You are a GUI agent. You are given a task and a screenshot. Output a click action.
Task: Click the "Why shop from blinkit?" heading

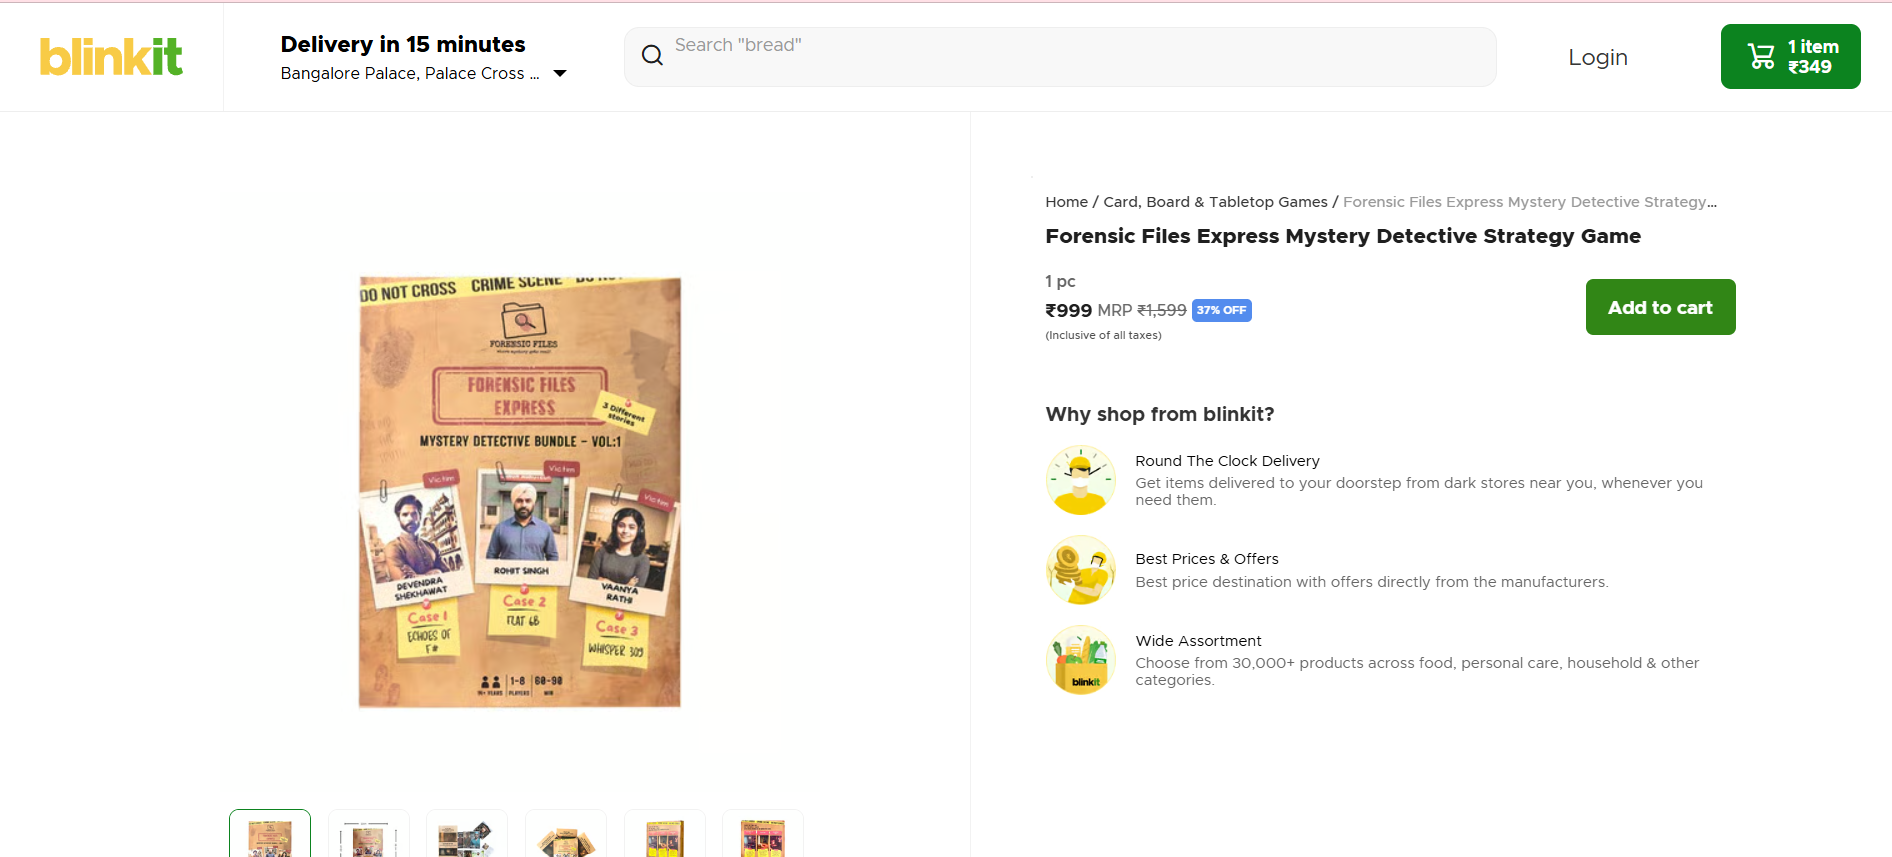[1160, 414]
